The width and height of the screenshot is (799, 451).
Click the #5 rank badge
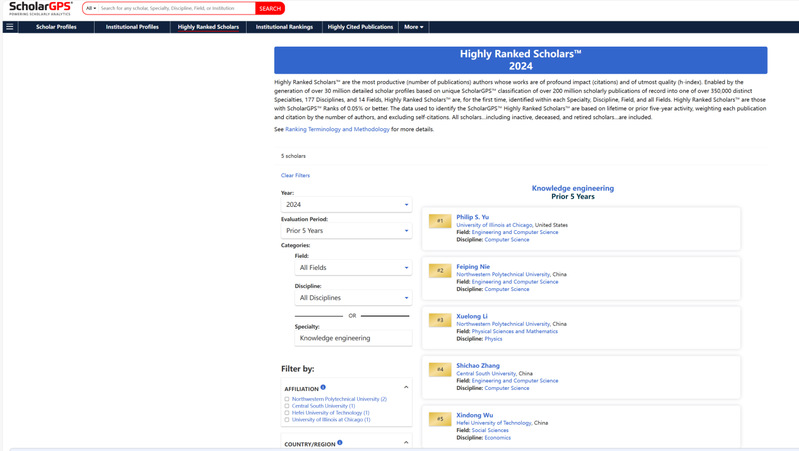[x=440, y=419]
